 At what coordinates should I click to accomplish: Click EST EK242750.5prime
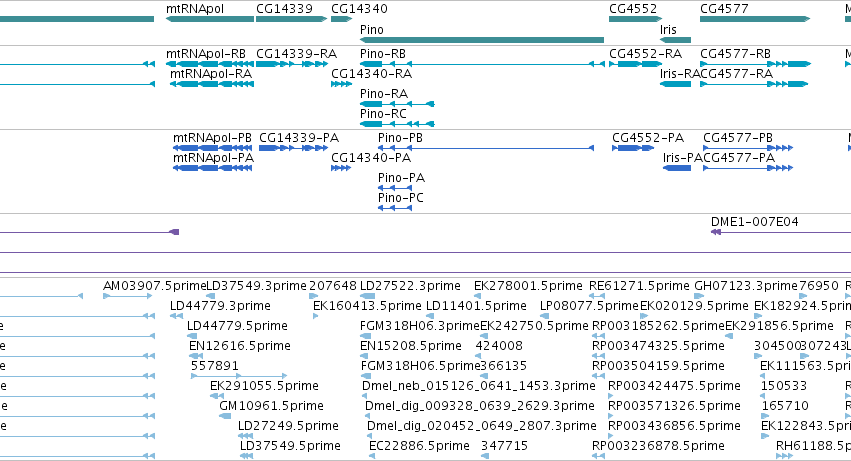[535, 326]
